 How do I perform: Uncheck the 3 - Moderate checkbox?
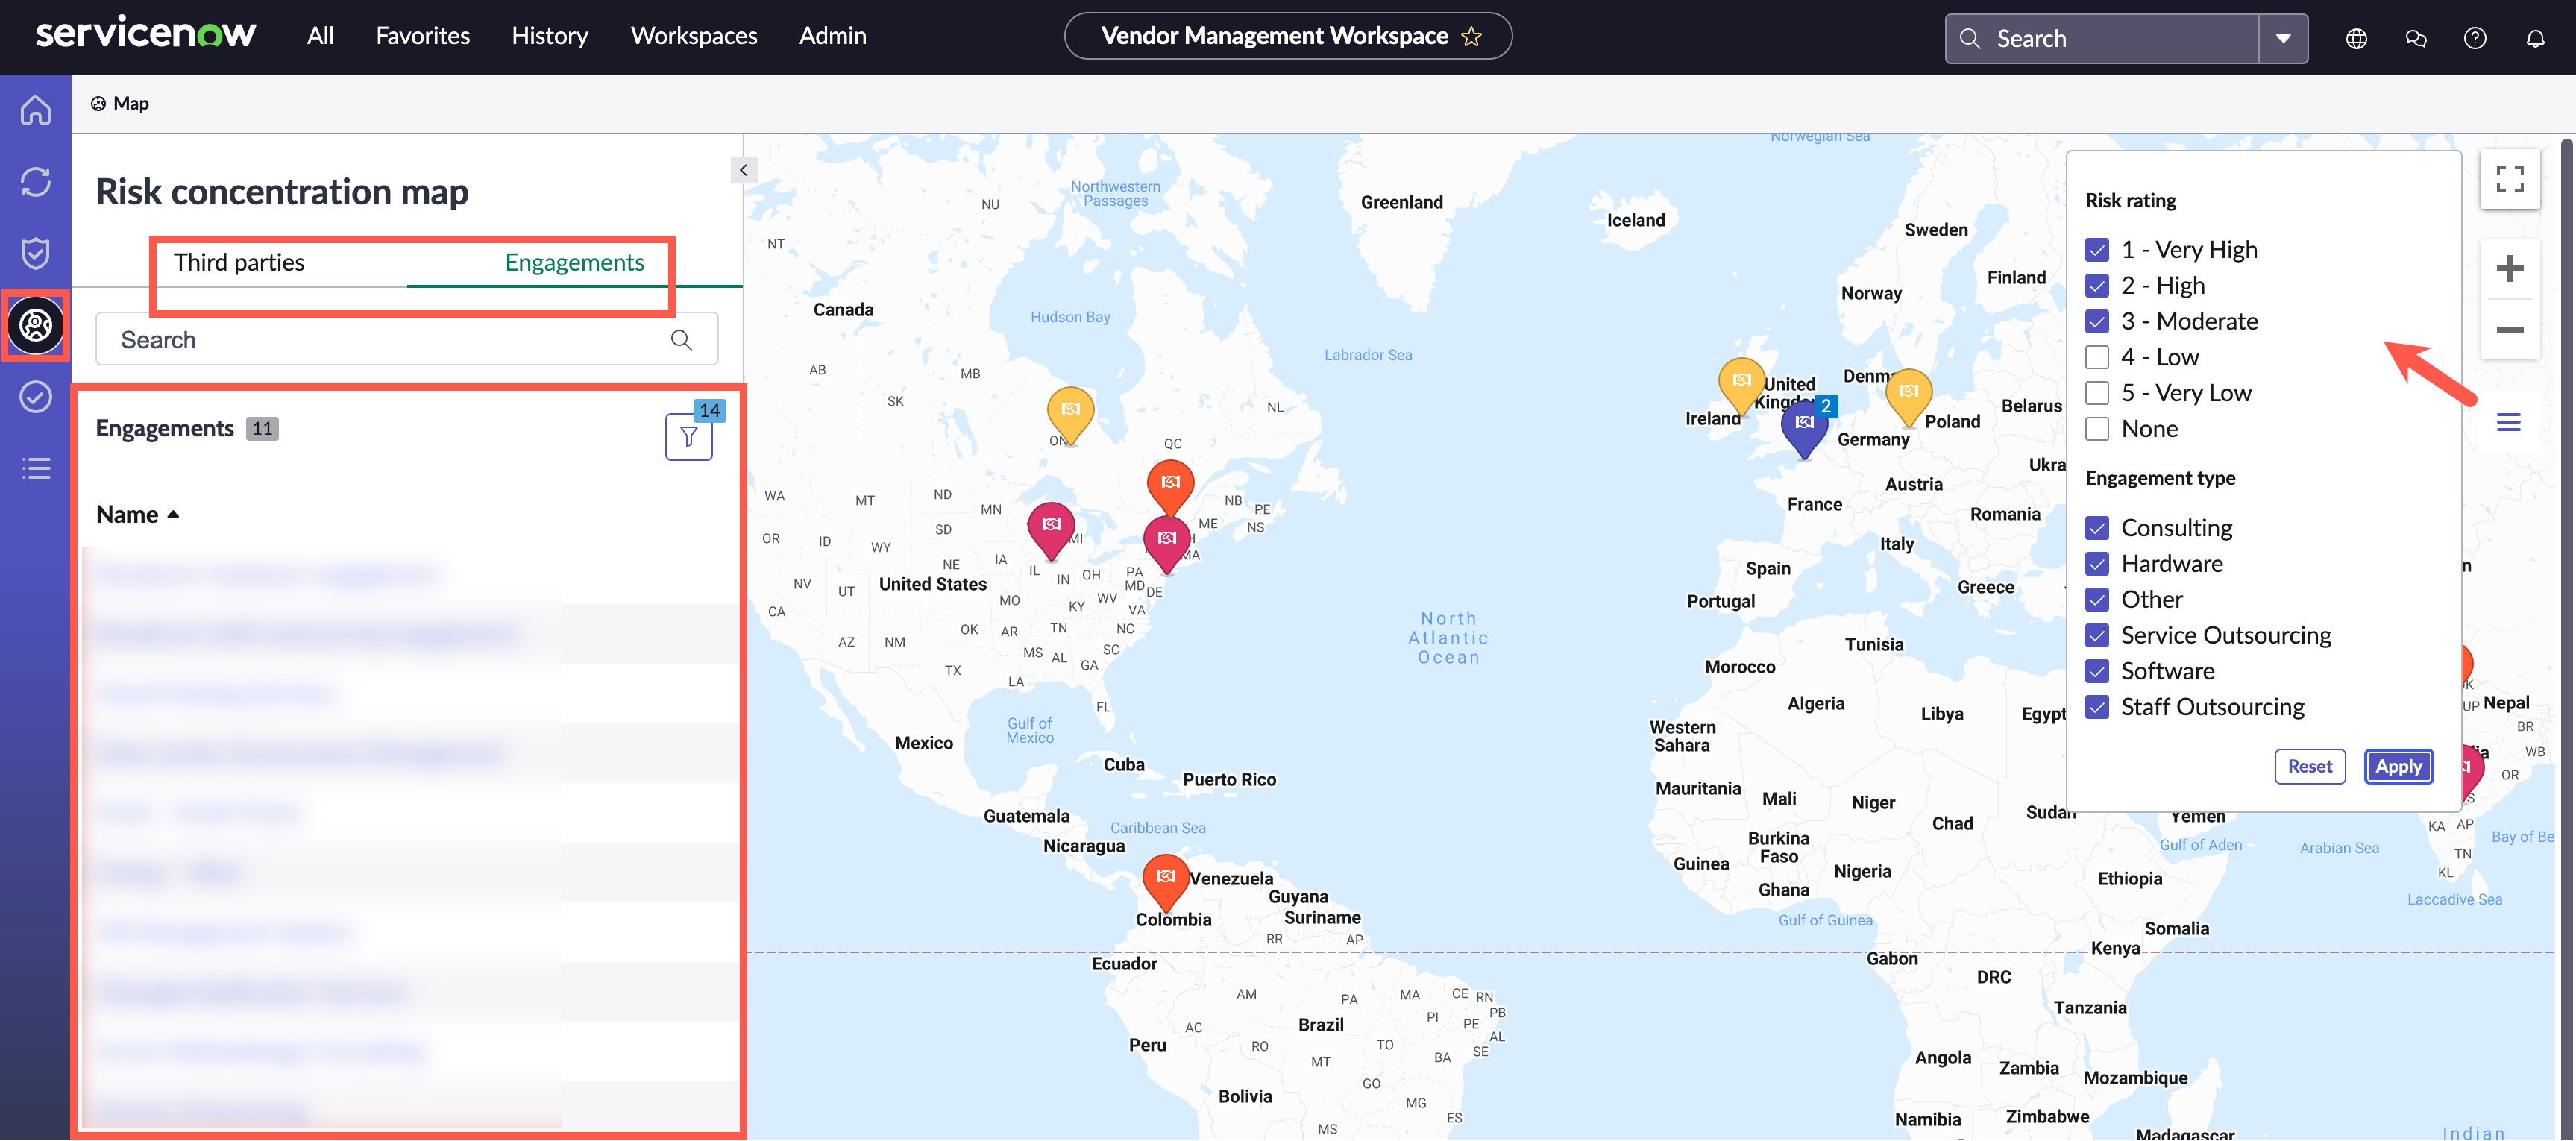pos(2097,322)
